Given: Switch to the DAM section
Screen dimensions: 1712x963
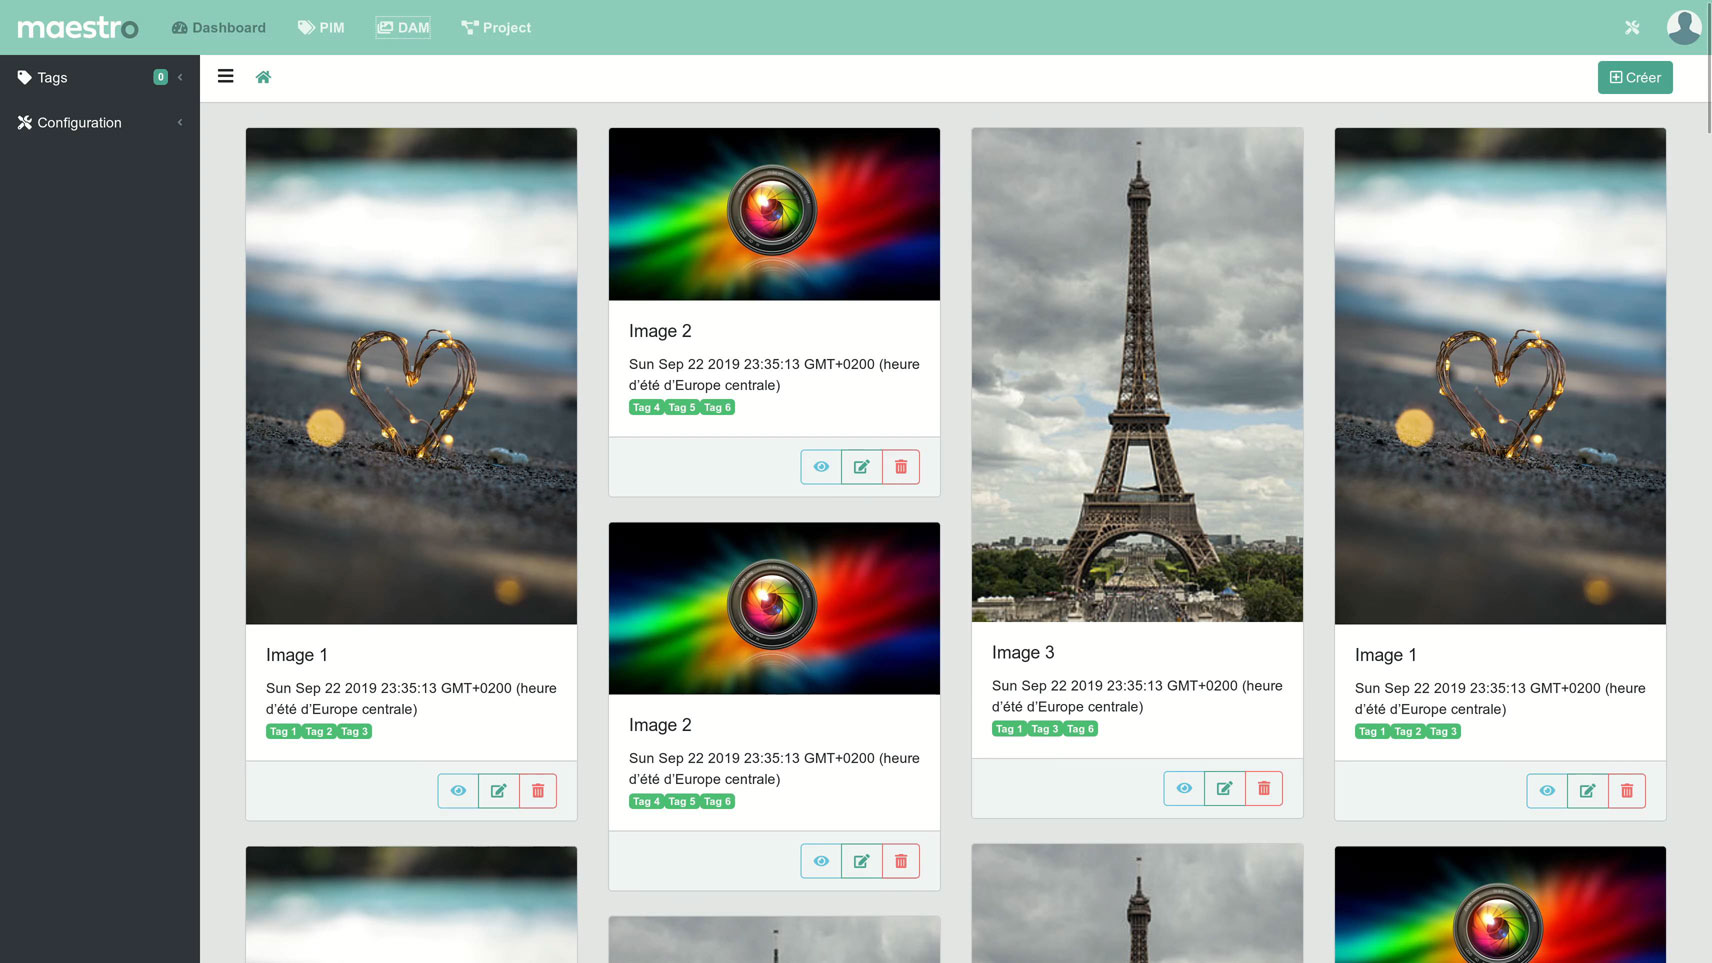Looking at the screenshot, I should [x=403, y=27].
